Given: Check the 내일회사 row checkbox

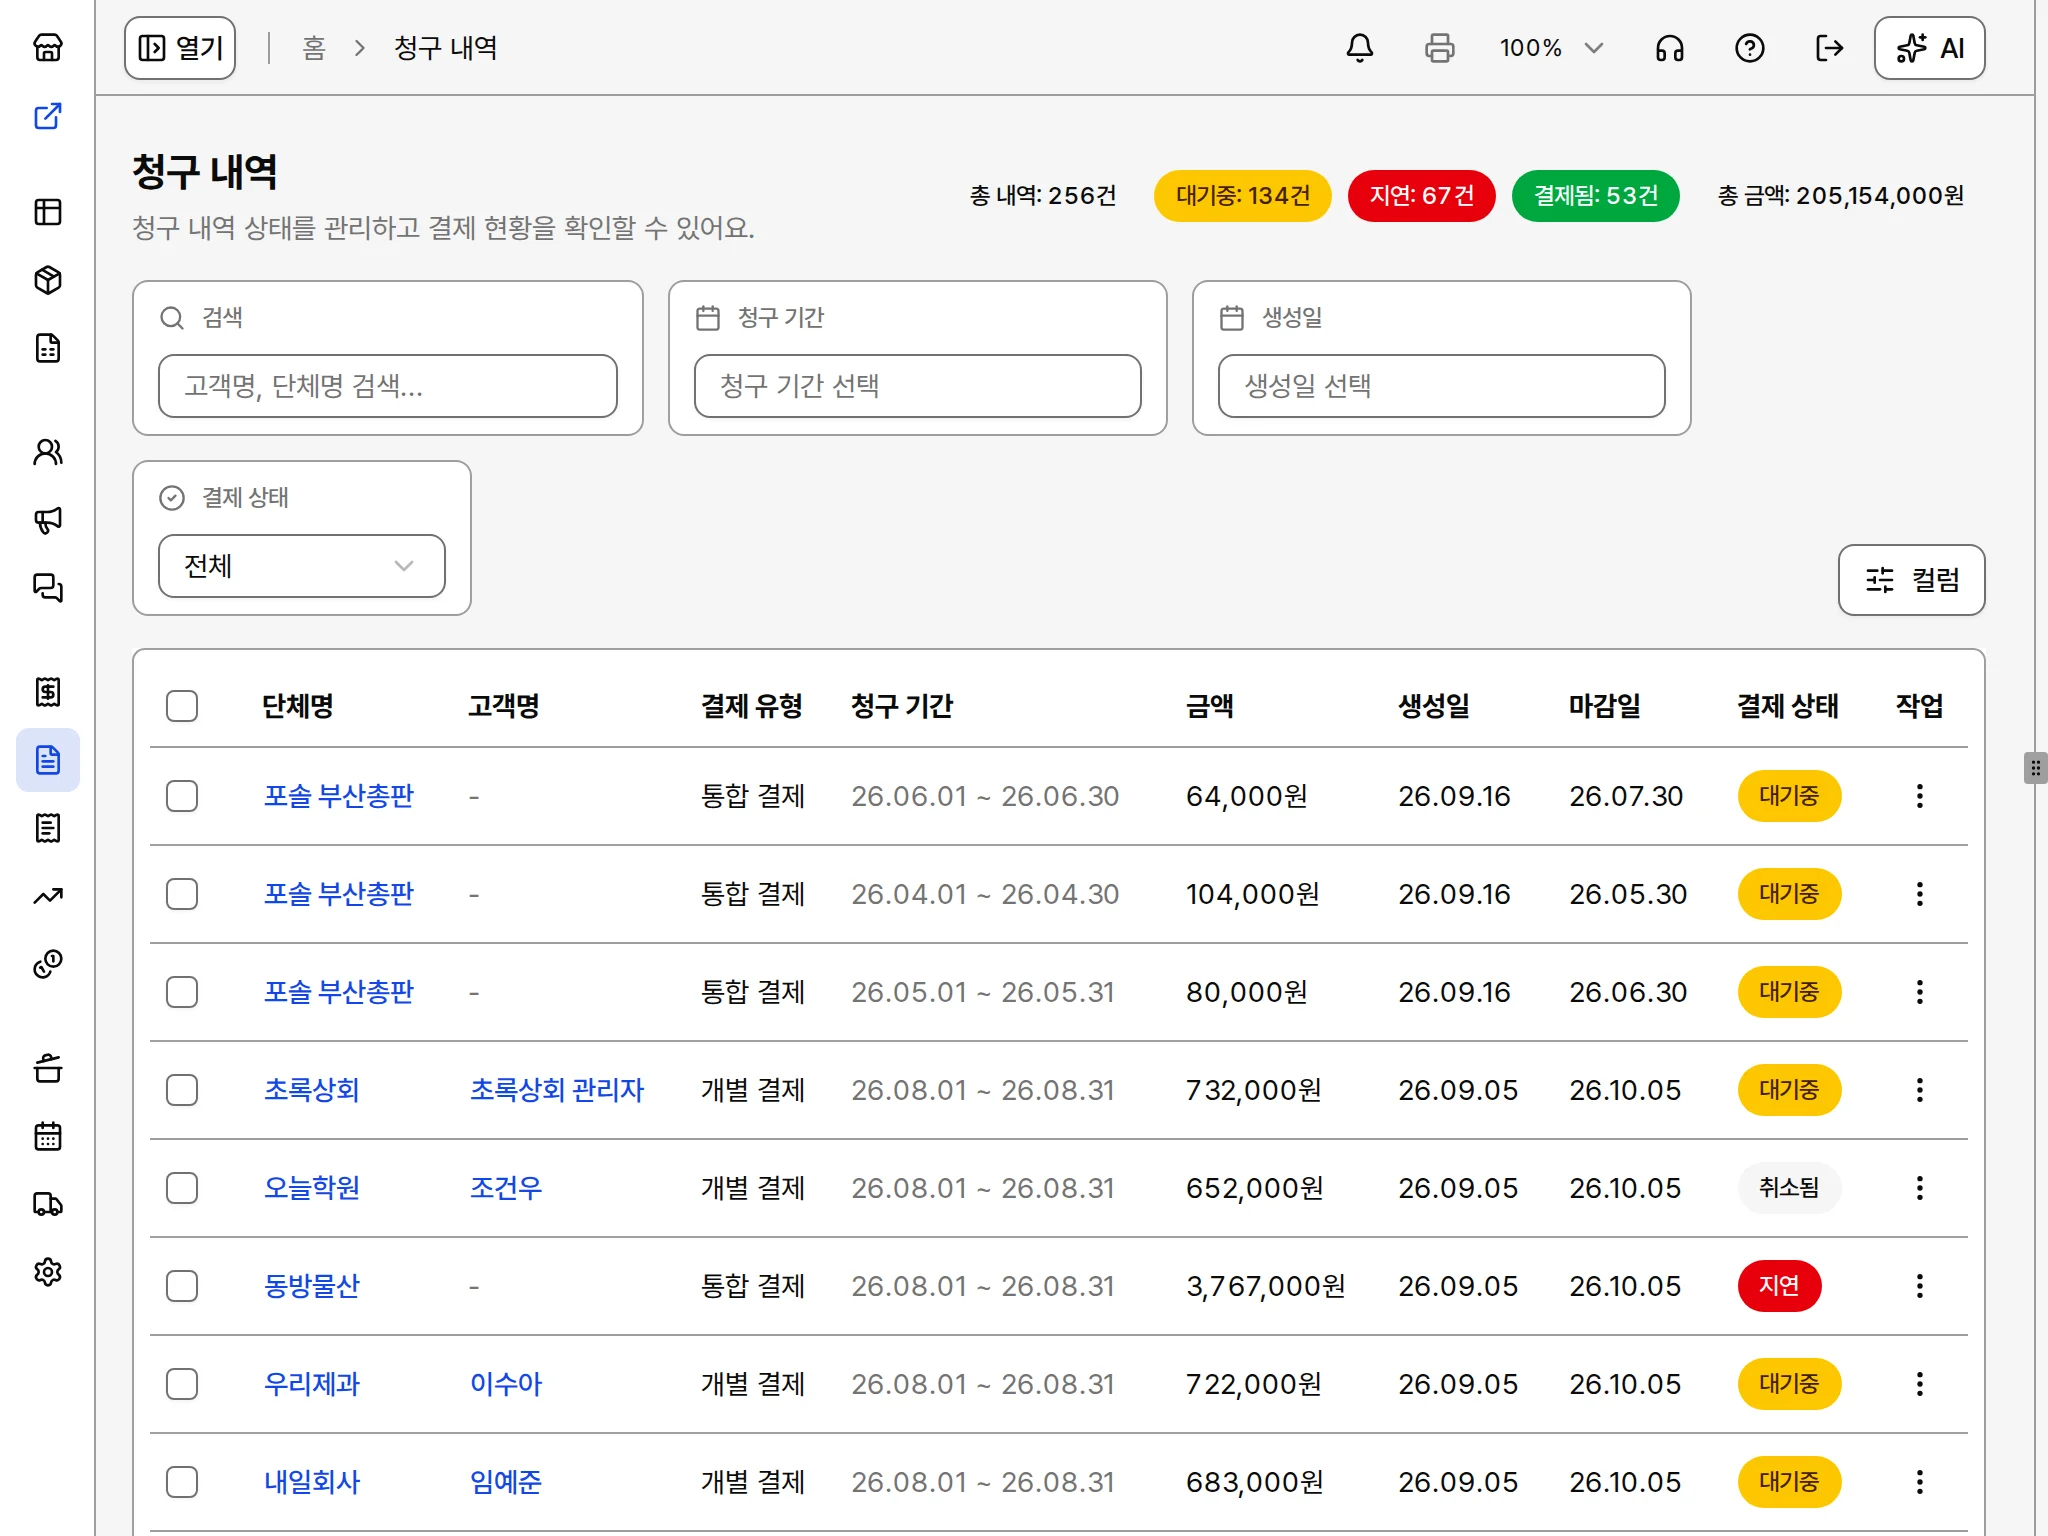Looking at the screenshot, I should click(182, 1482).
